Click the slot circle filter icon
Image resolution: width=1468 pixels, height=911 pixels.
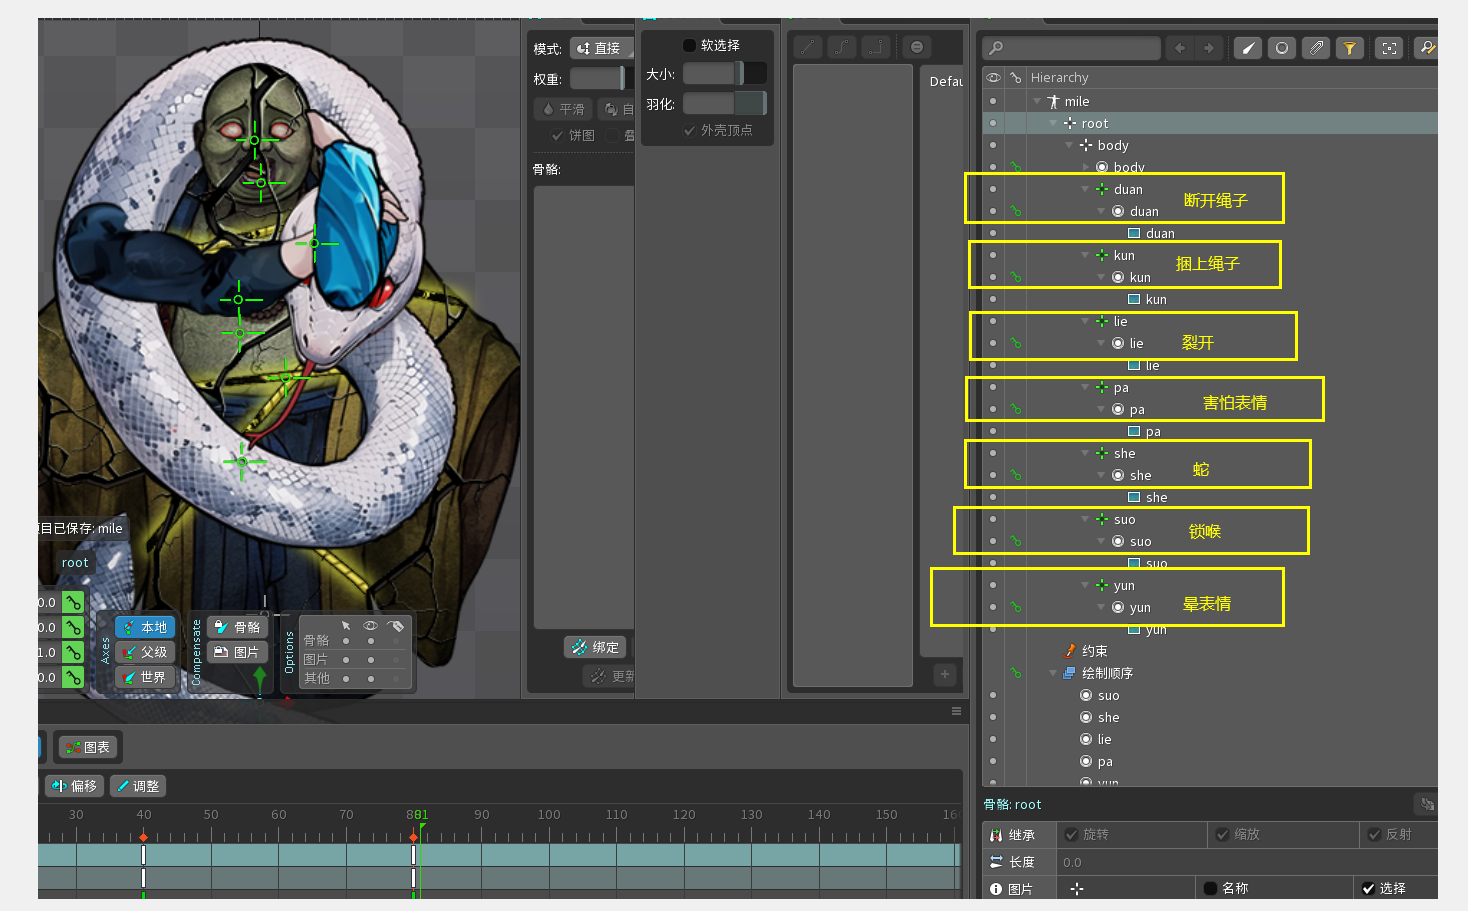tap(1282, 48)
